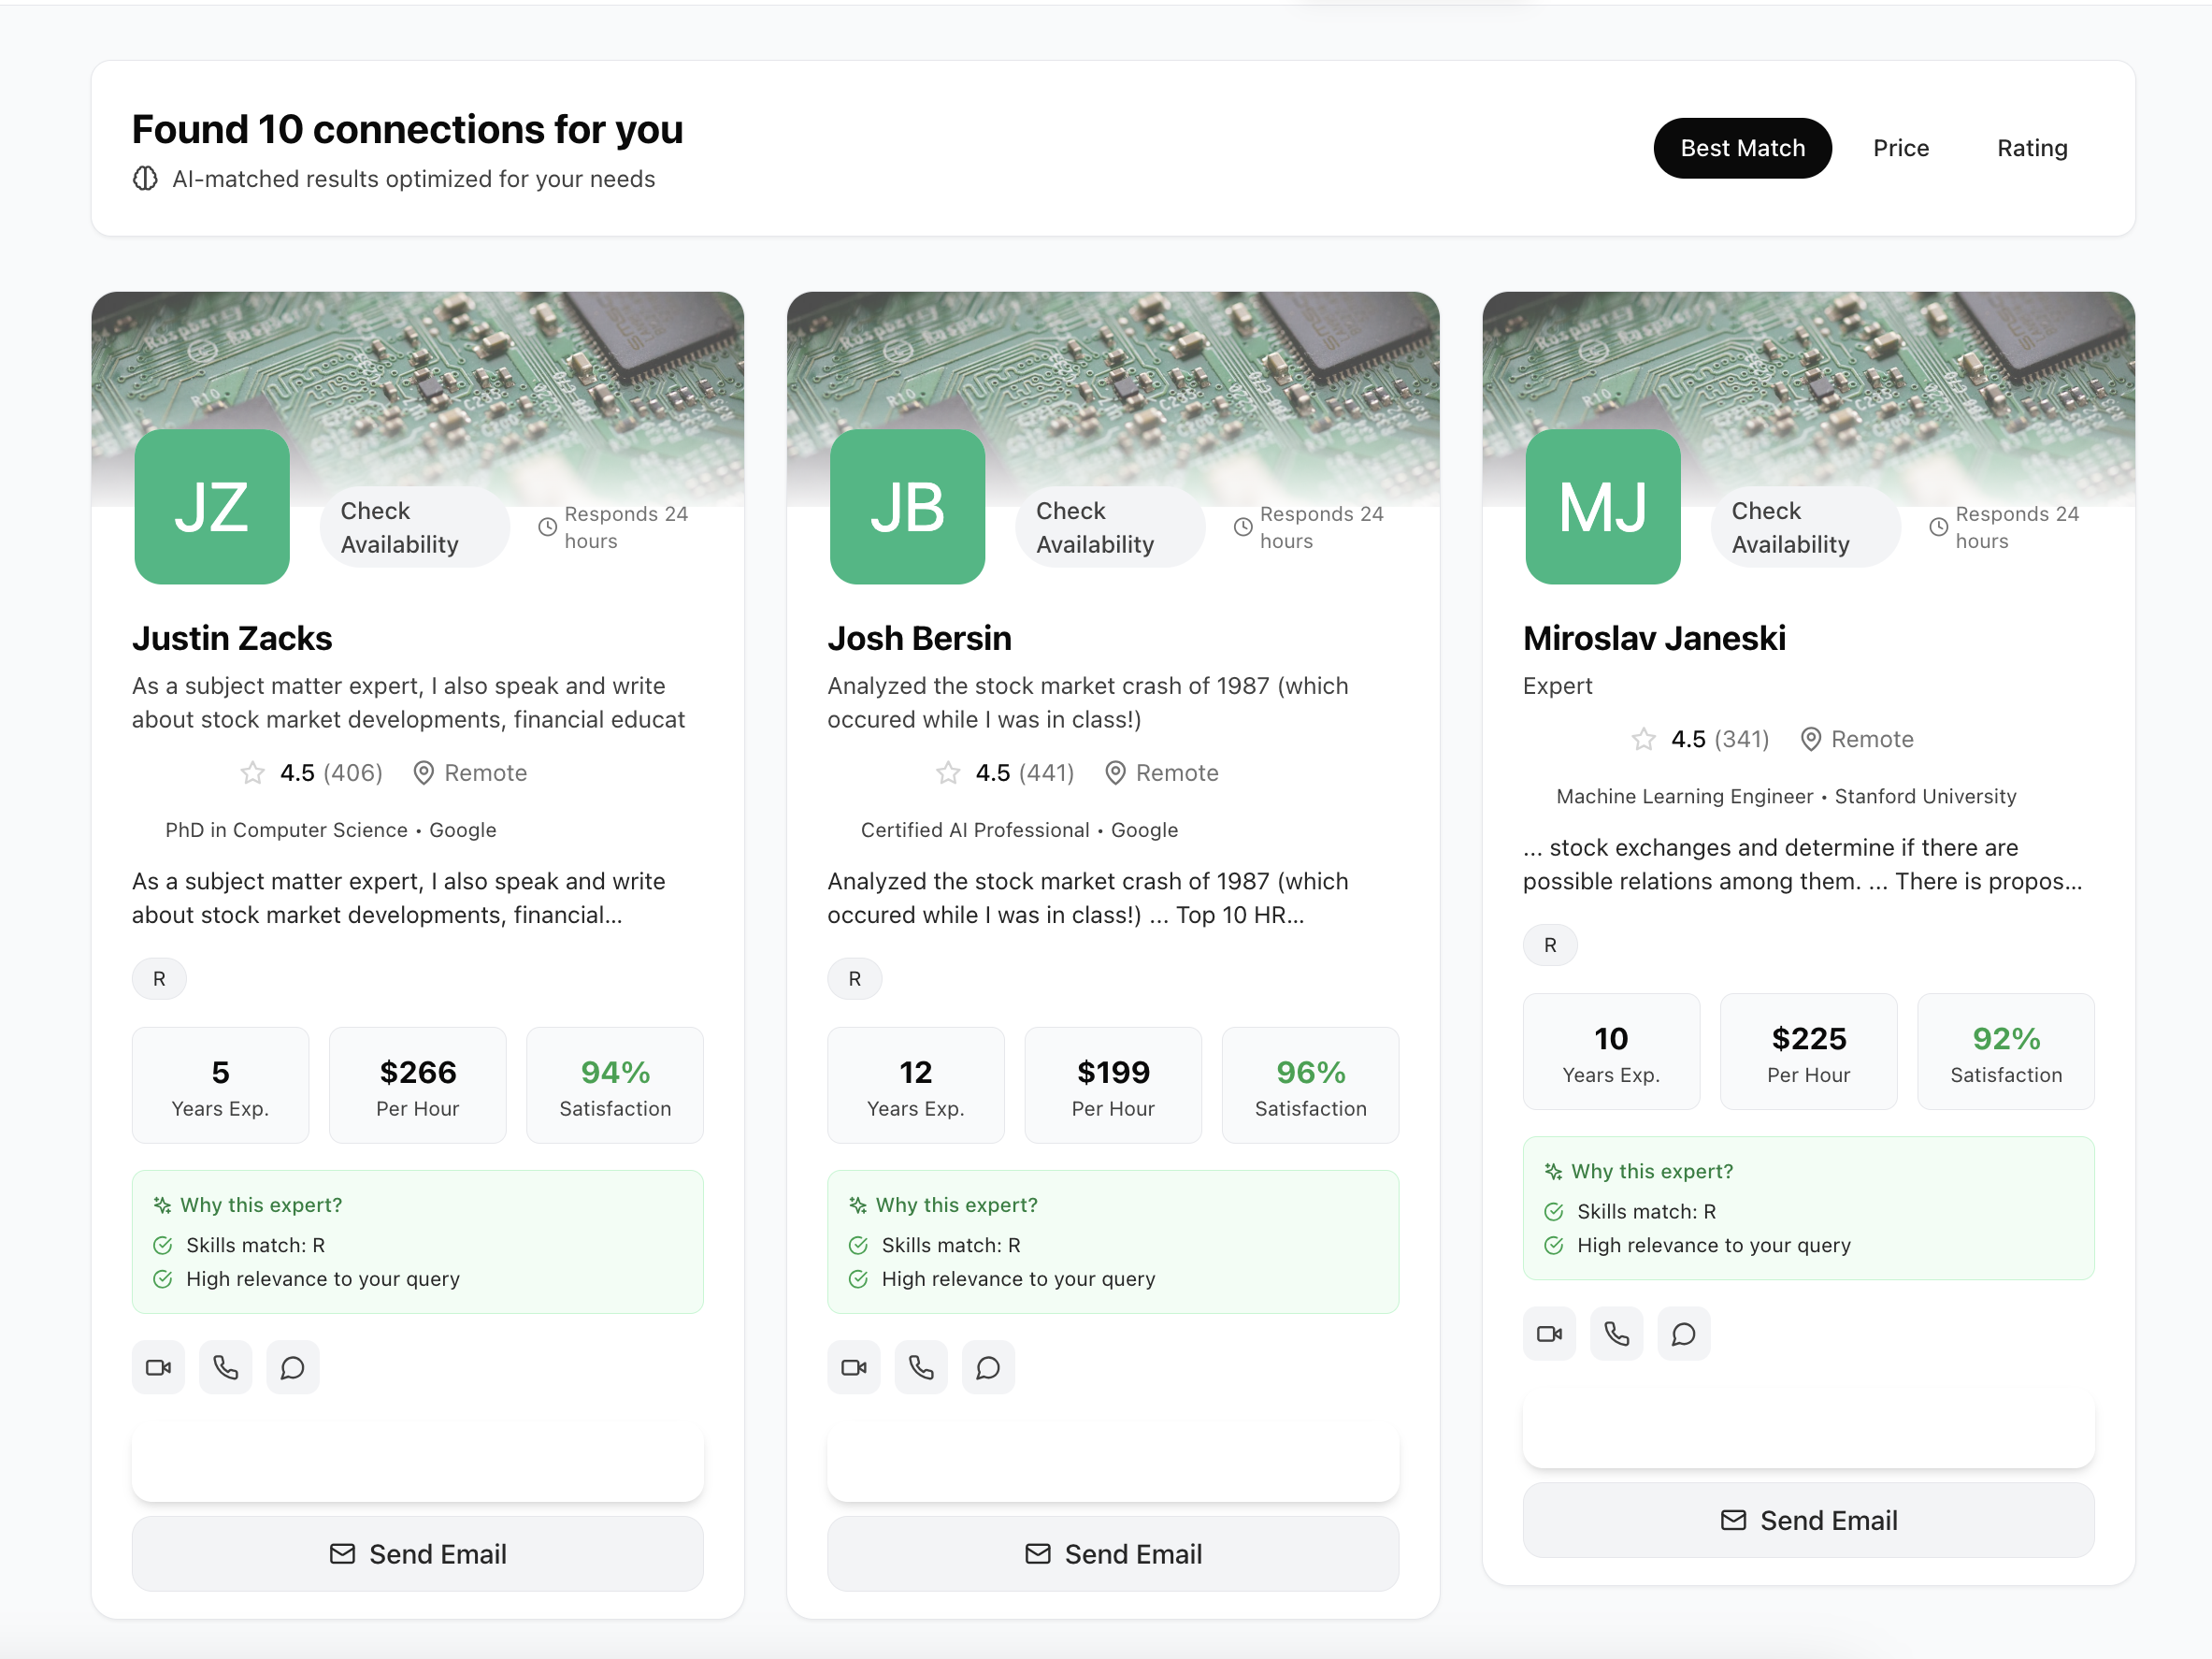2212x1659 pixels.
Task: Click the location pin next to Remote on Justin Zacks
Action: pos(423,772)
